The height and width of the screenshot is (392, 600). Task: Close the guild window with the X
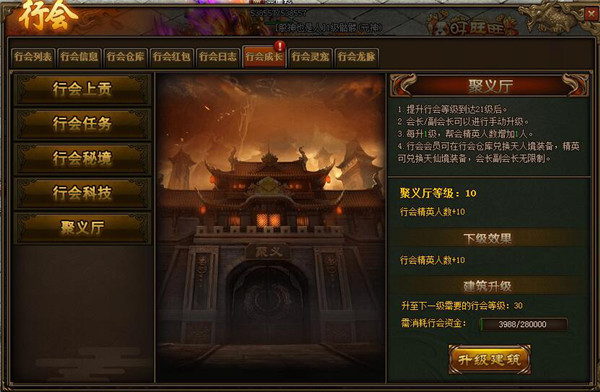click(591, 15)
